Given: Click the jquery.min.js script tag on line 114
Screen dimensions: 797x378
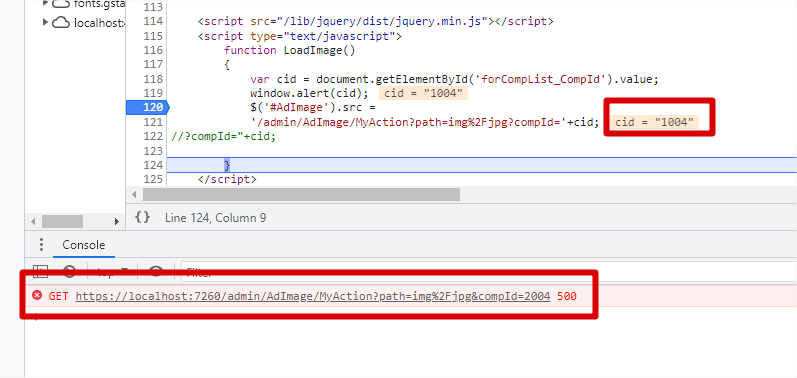Looking at the screenshot, I should pyautogui.click(x=376, y=21).
